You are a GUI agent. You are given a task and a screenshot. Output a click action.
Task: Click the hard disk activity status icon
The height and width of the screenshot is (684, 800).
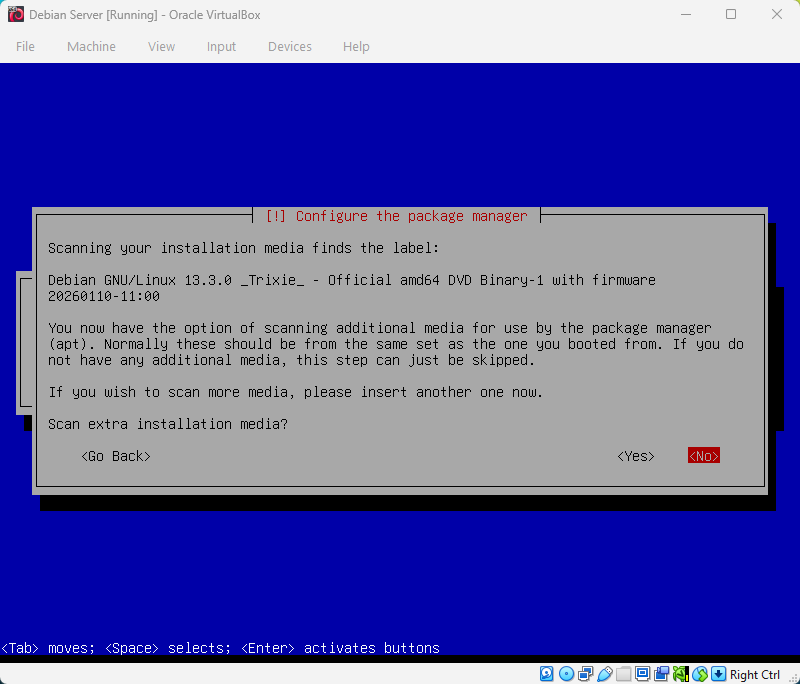(546, 674)
